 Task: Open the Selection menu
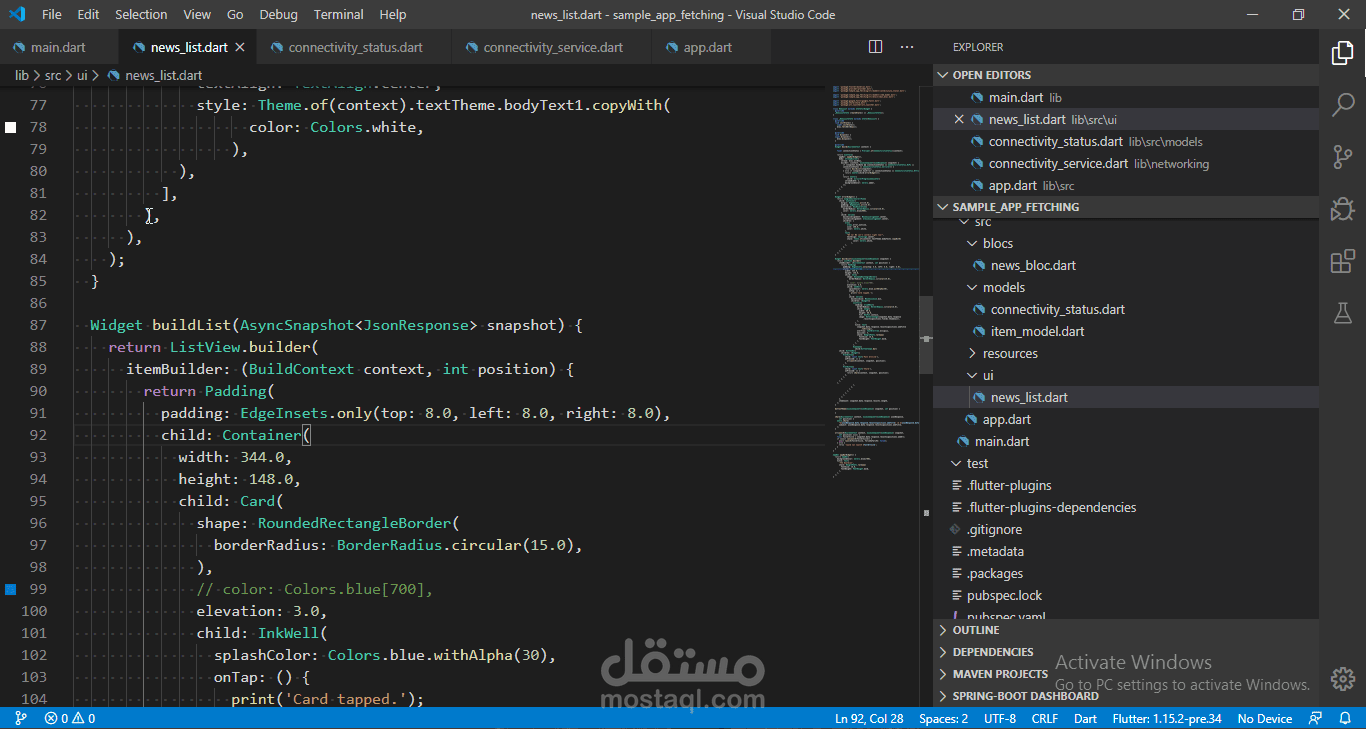click(141, 14)
